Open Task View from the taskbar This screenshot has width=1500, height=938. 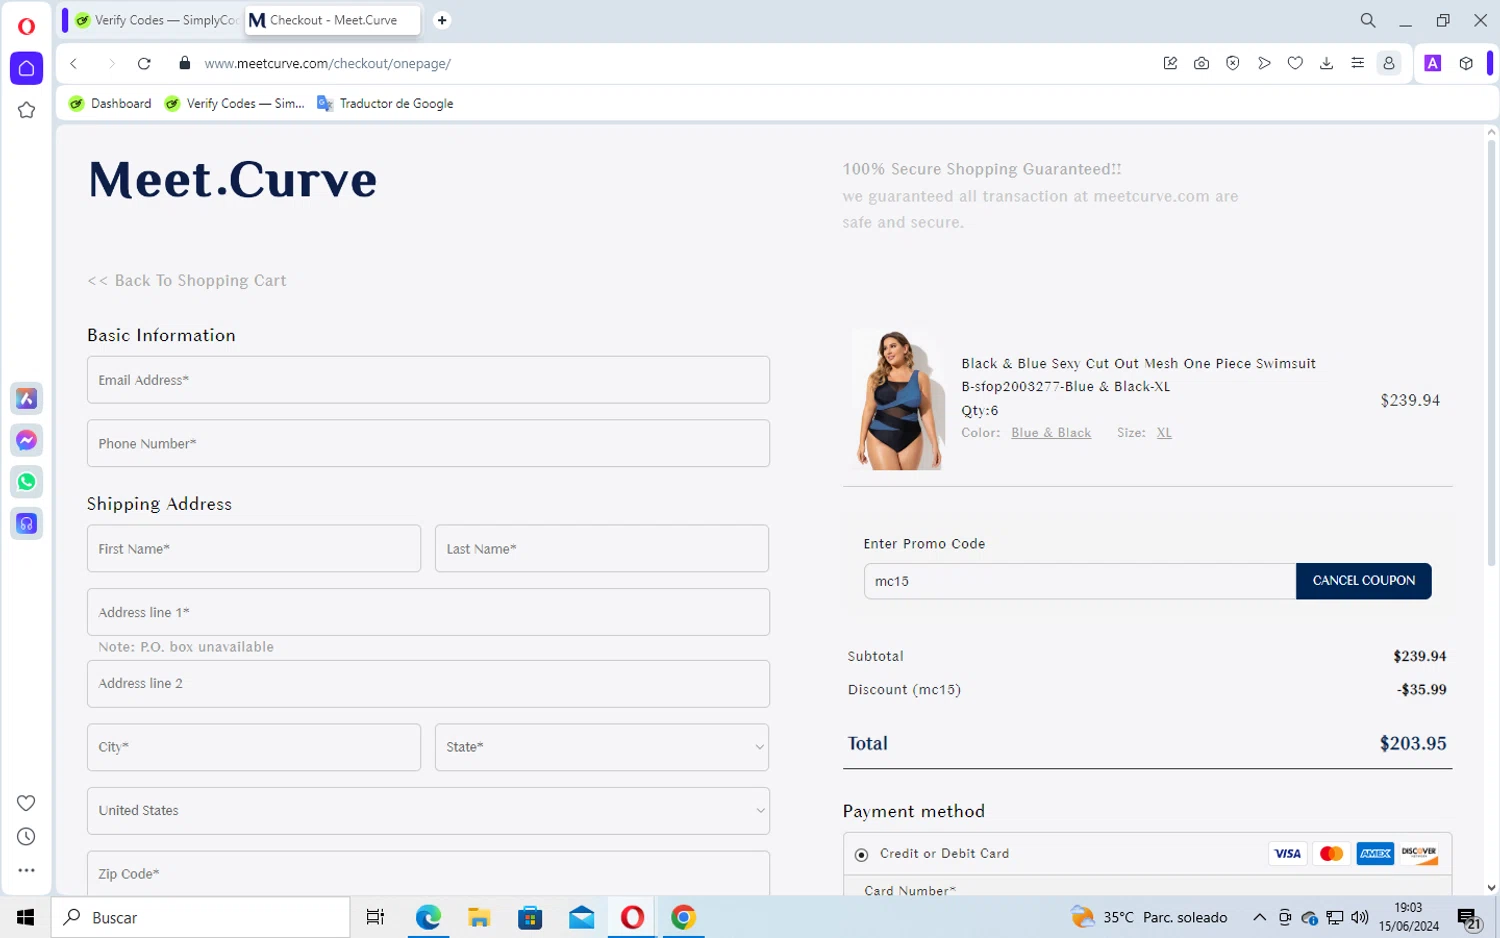376,917
